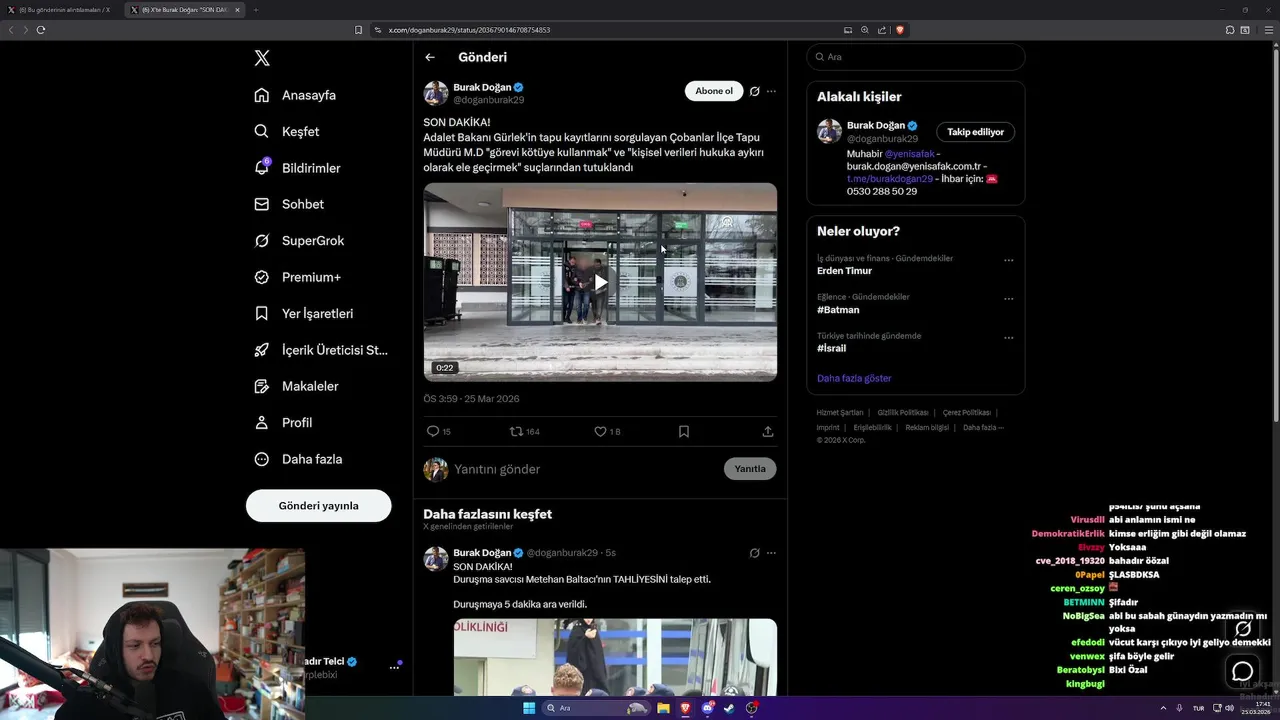This screenshot has height=720, width=1280.
Task: Open SuperGrok from sidebar
Action: point(299,241)
